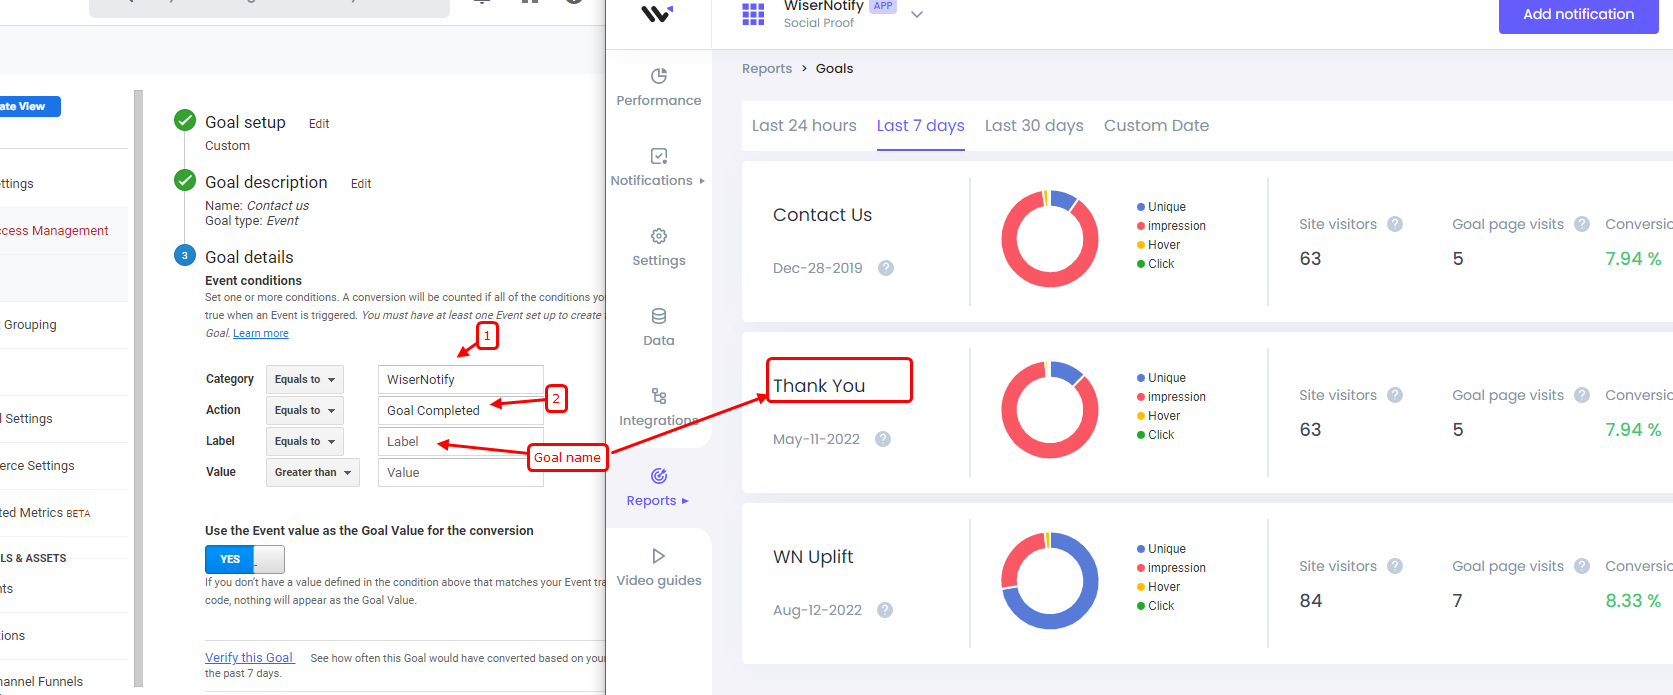Show help for Contact Us date
Screen dimensions: 1673x695
886,268
